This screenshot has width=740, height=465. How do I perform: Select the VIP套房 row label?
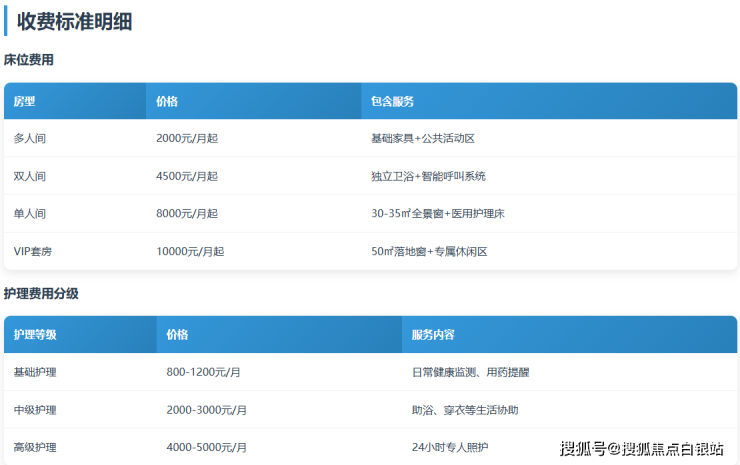tap(33, 252)
